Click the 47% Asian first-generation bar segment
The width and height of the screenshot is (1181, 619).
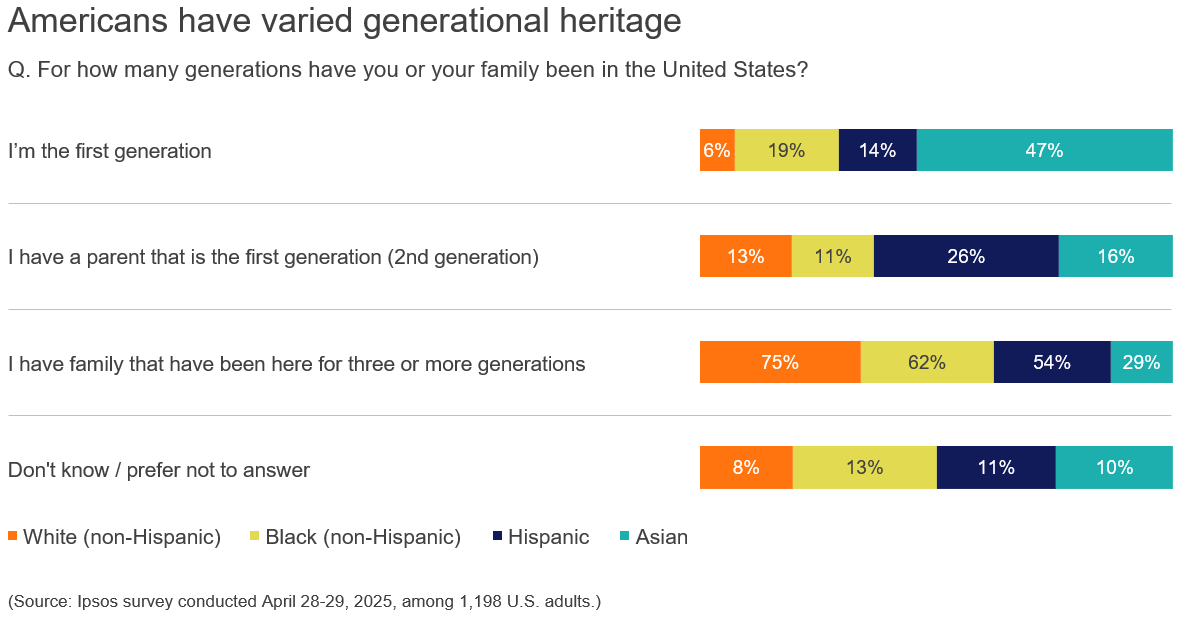click(1044, 150)
